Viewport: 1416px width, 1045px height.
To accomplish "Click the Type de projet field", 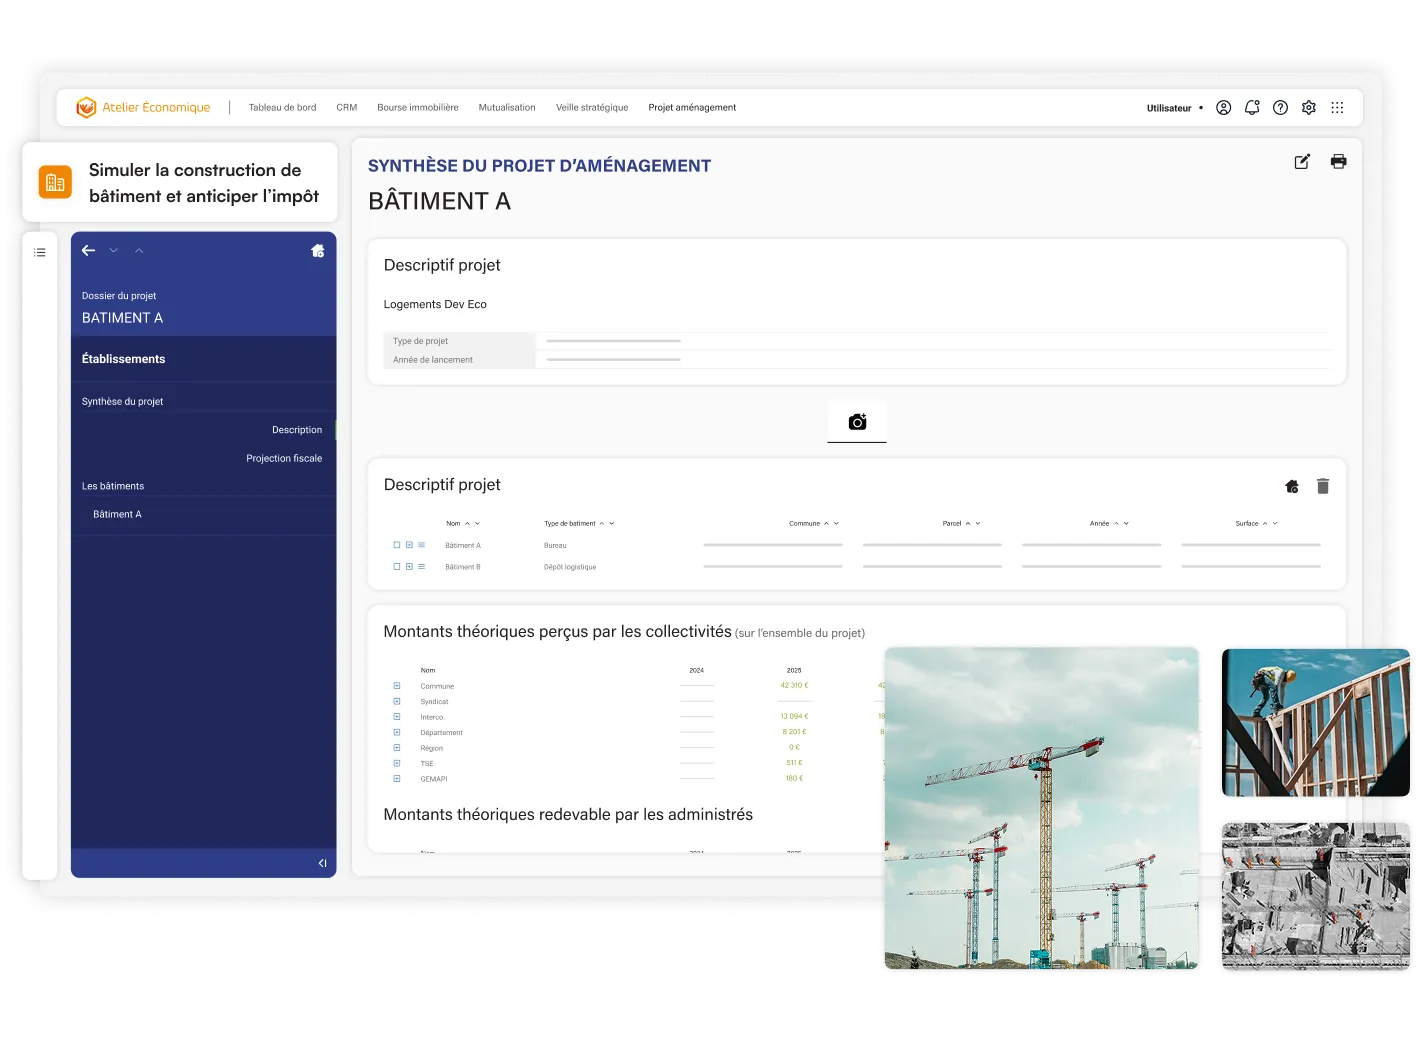I will [857, 341].
